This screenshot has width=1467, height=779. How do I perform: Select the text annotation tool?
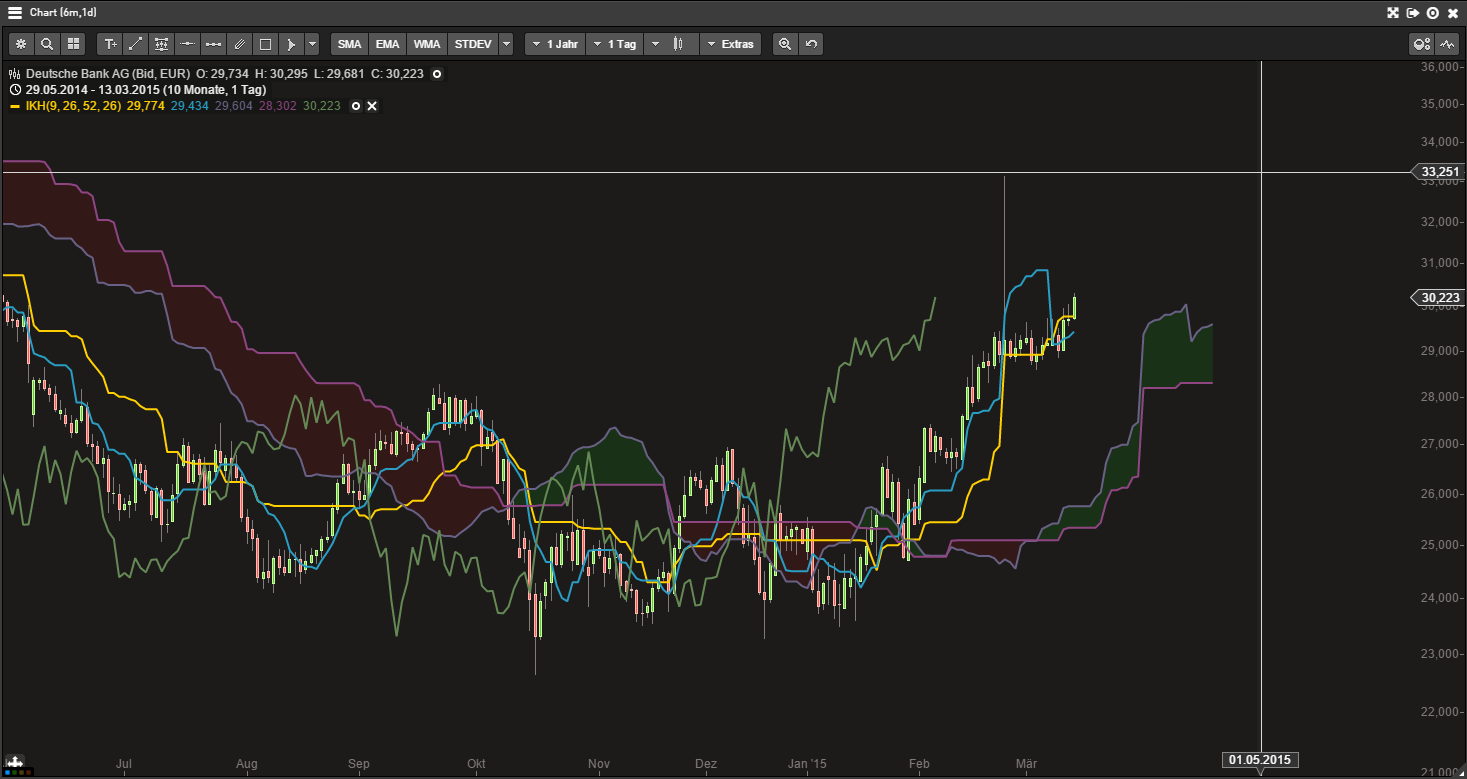coord(110,44)
